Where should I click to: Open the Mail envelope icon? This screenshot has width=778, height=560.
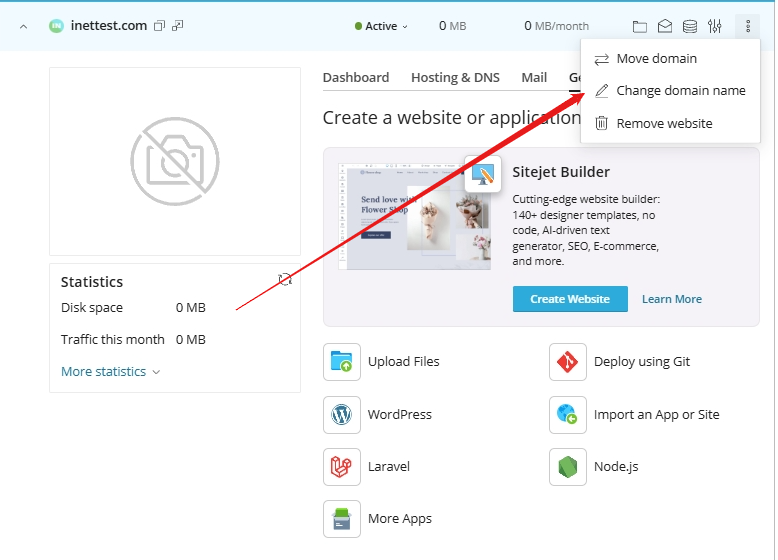(665, 26)
